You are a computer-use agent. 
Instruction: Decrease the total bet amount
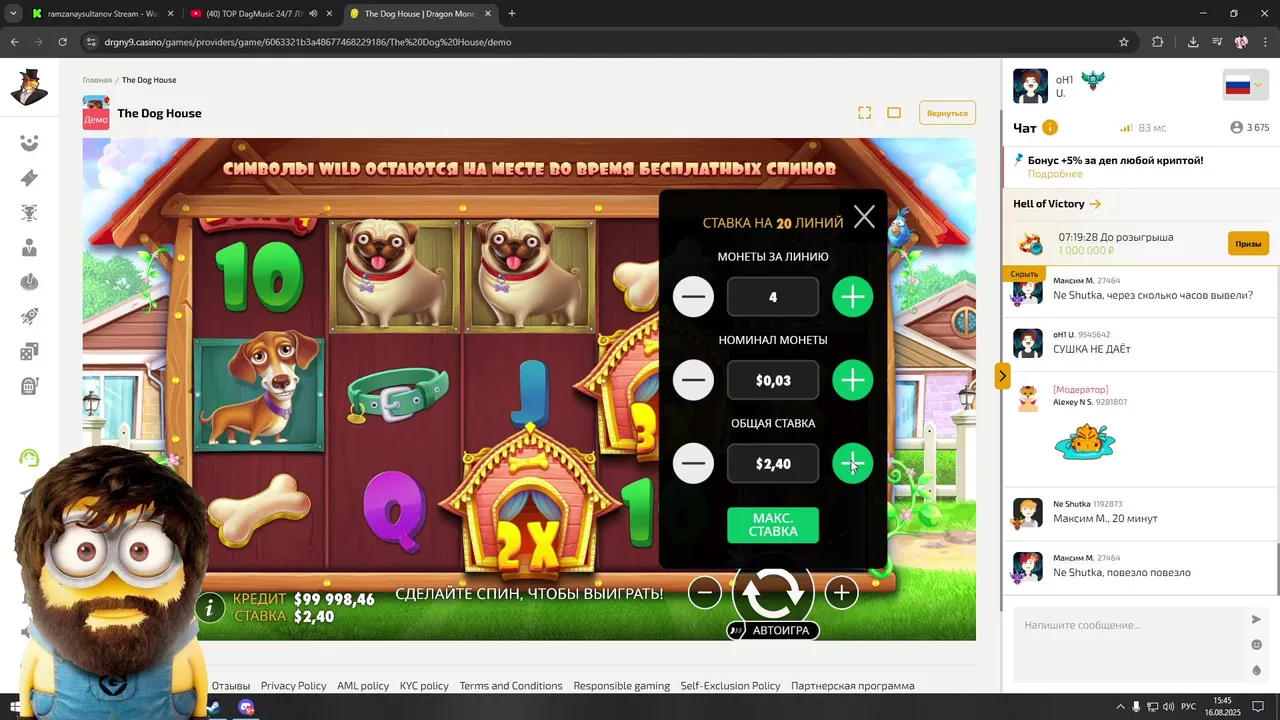pos(693,463)
